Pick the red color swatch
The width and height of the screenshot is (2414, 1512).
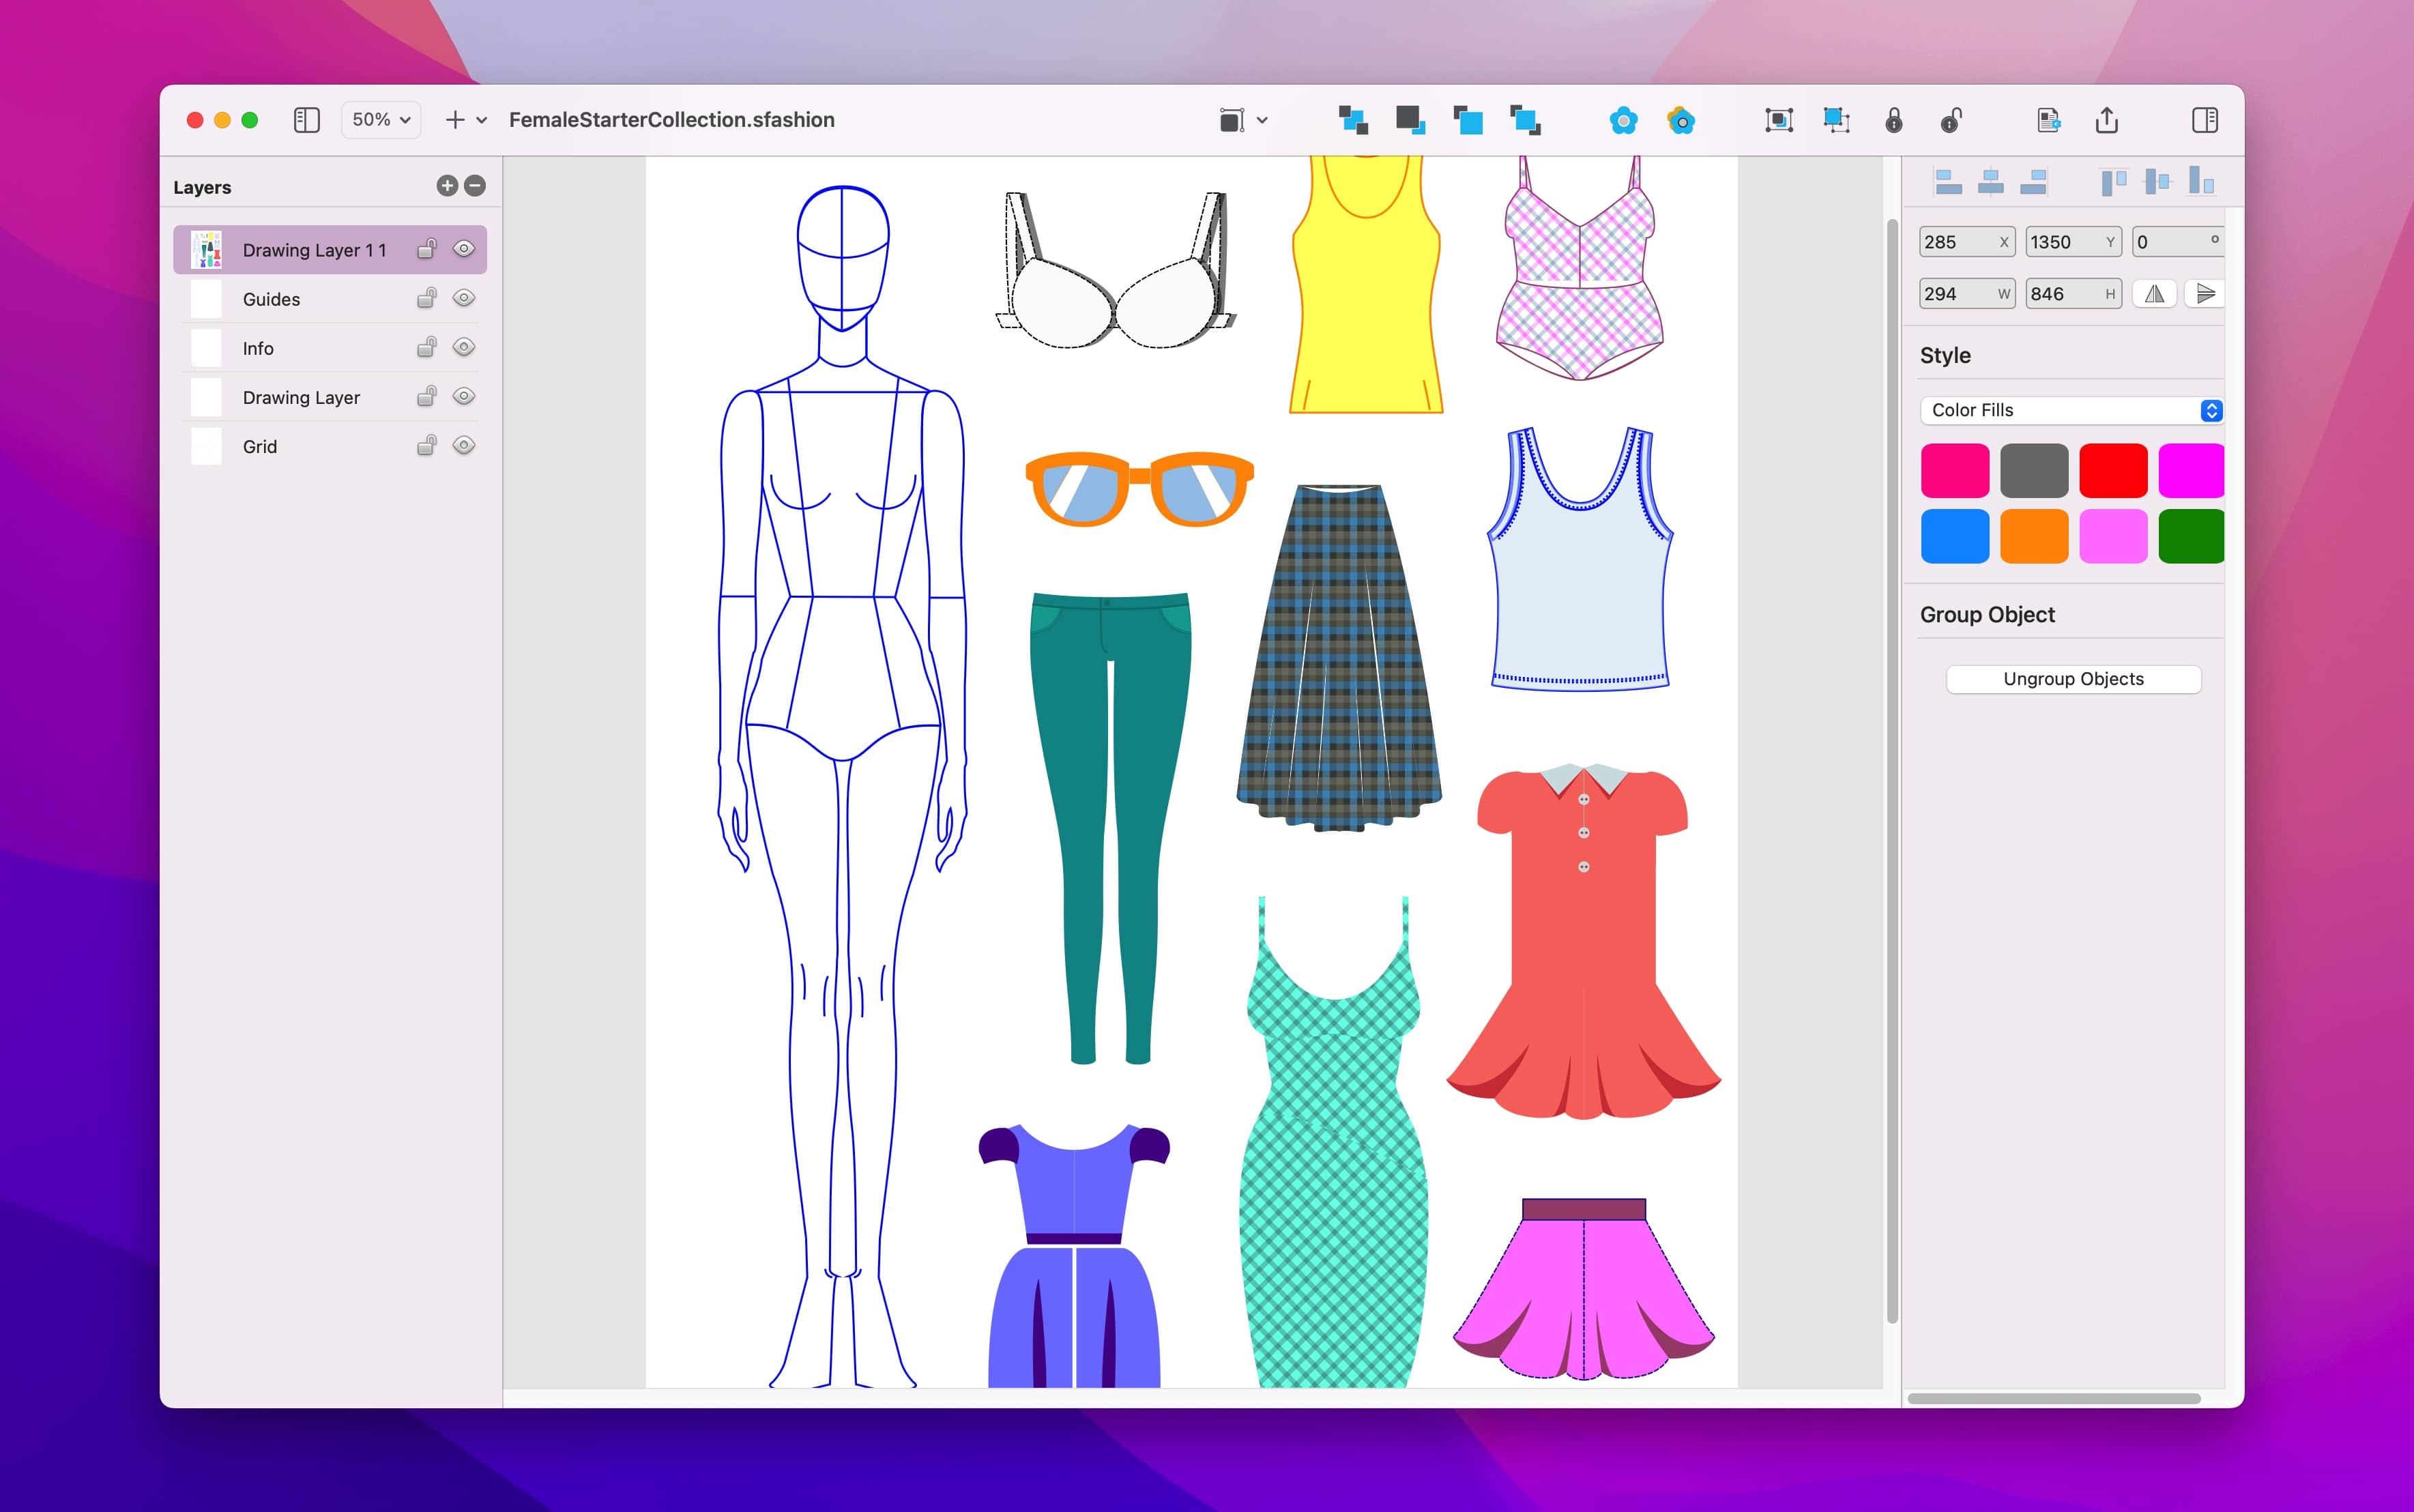tap(2113, 471)
